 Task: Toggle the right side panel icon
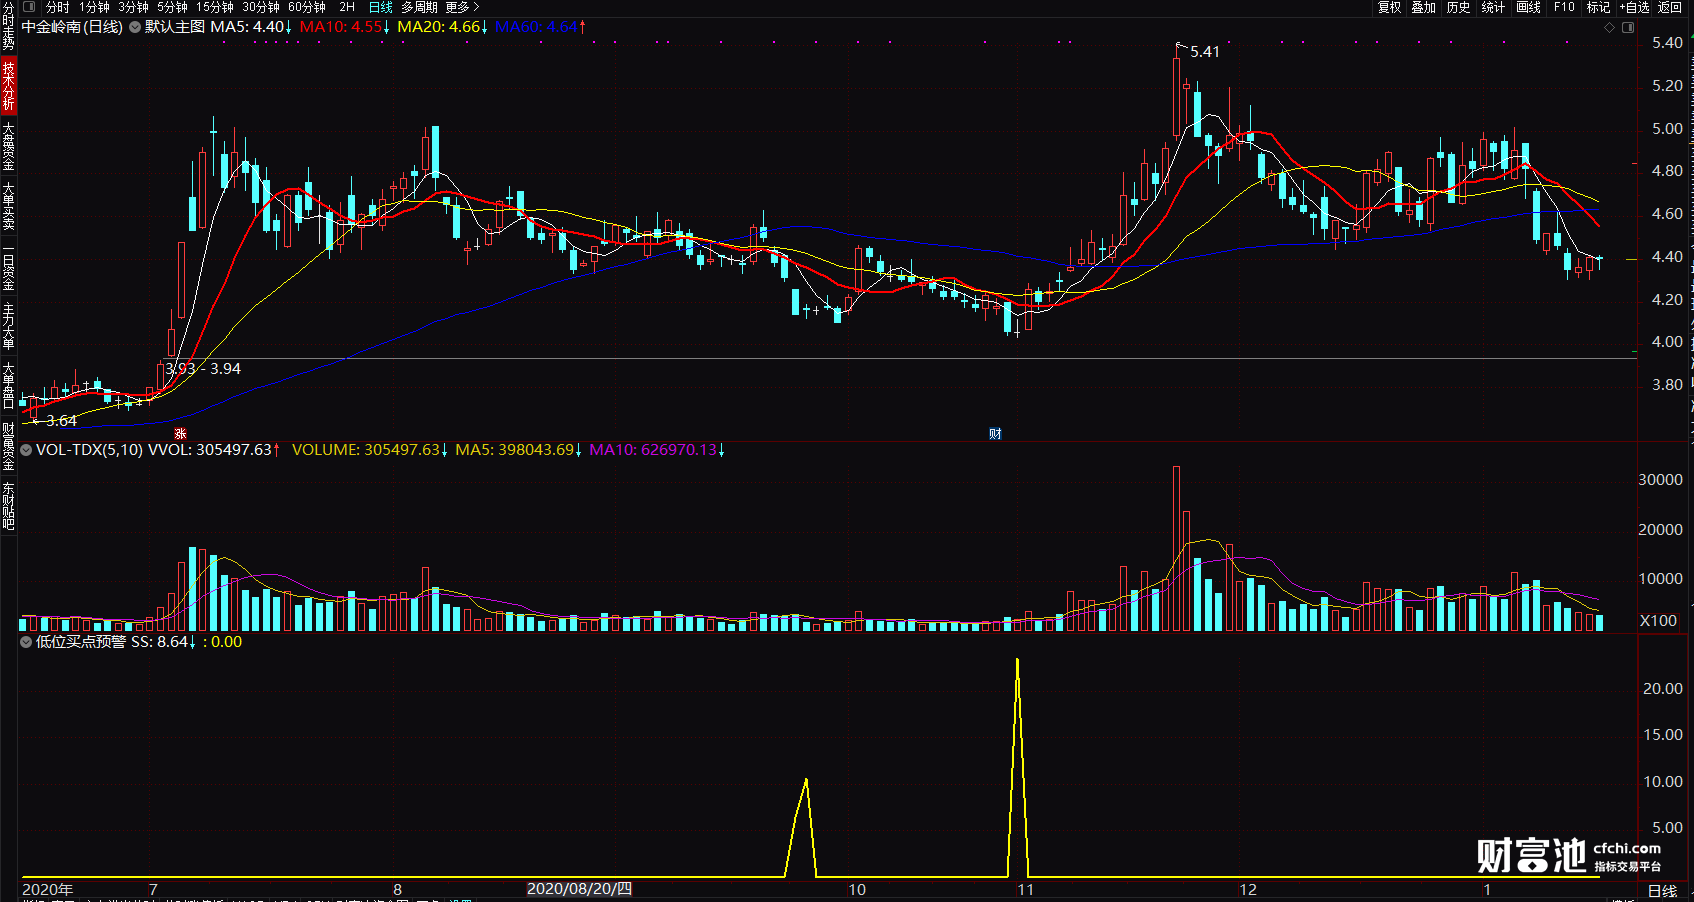click(1627, 27)
